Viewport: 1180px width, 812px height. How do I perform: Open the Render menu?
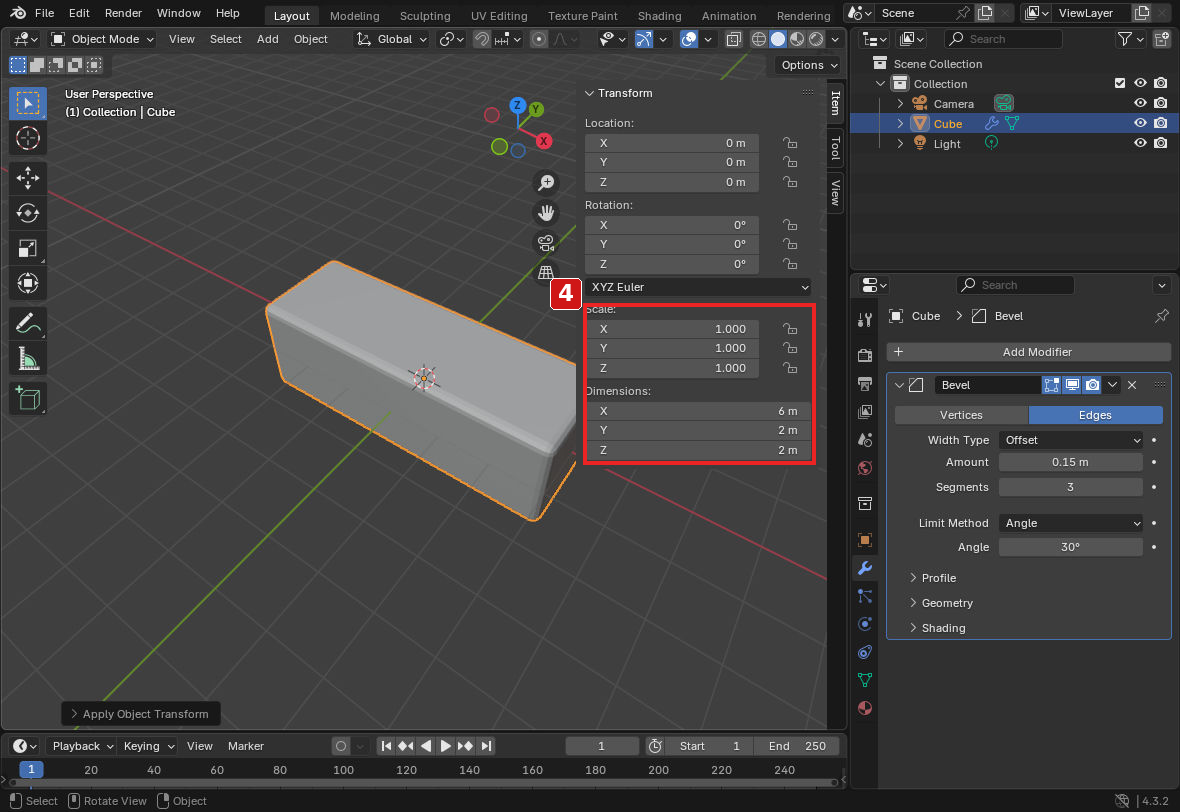pos(123,13)
